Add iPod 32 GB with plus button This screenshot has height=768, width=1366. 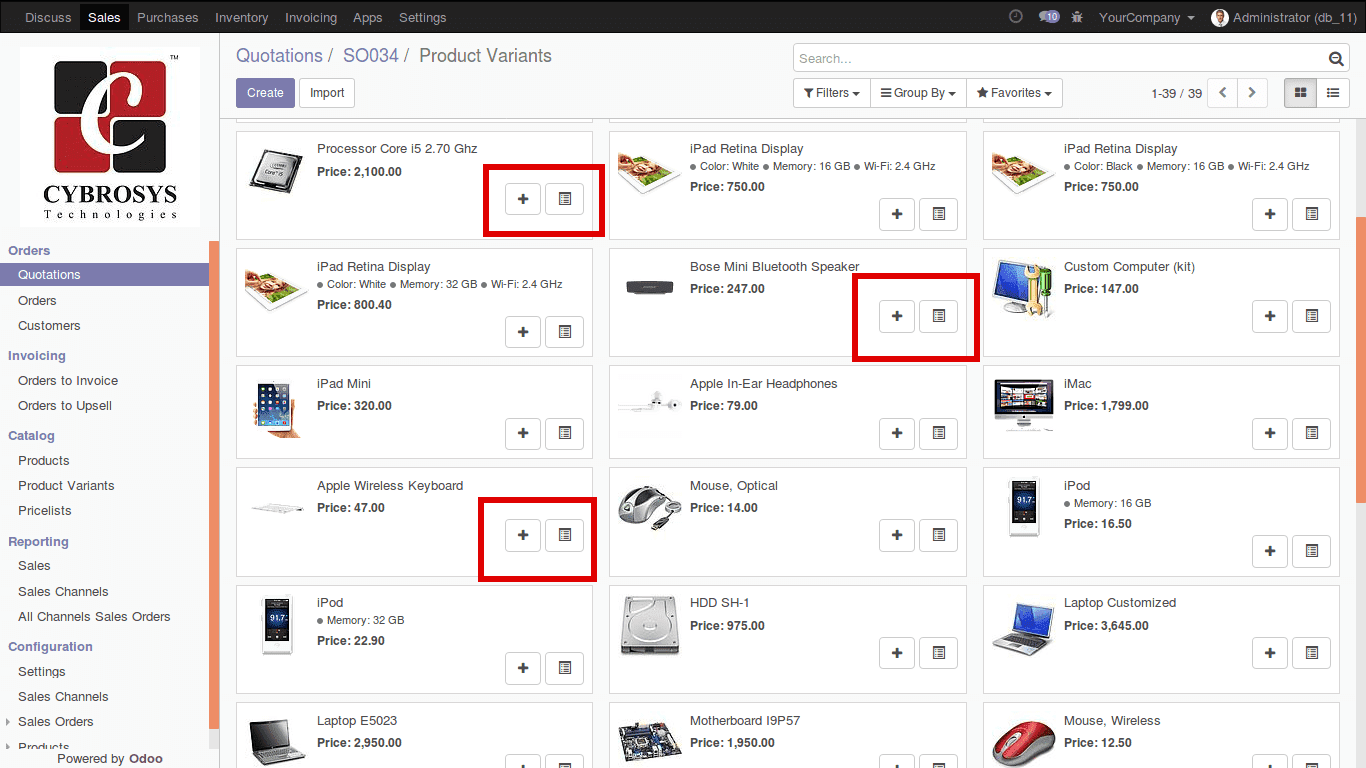pyautogui.click(x=523, y=668)
